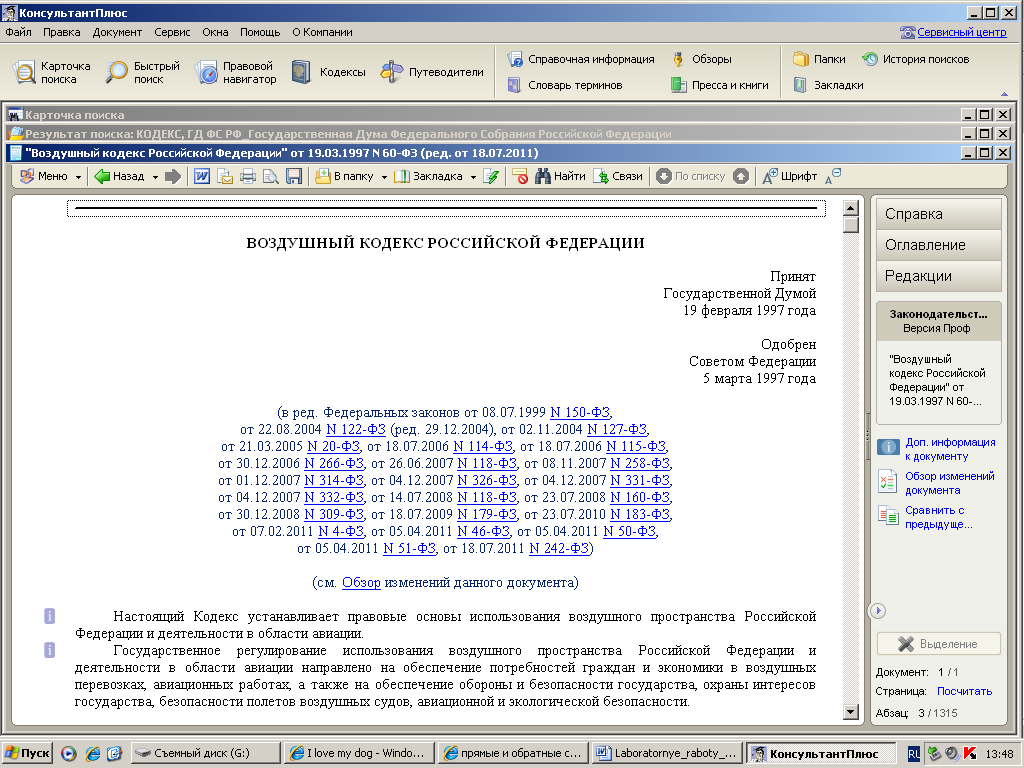Print document via printer icon
The image size is (1024, 768).
pos(248,176)
